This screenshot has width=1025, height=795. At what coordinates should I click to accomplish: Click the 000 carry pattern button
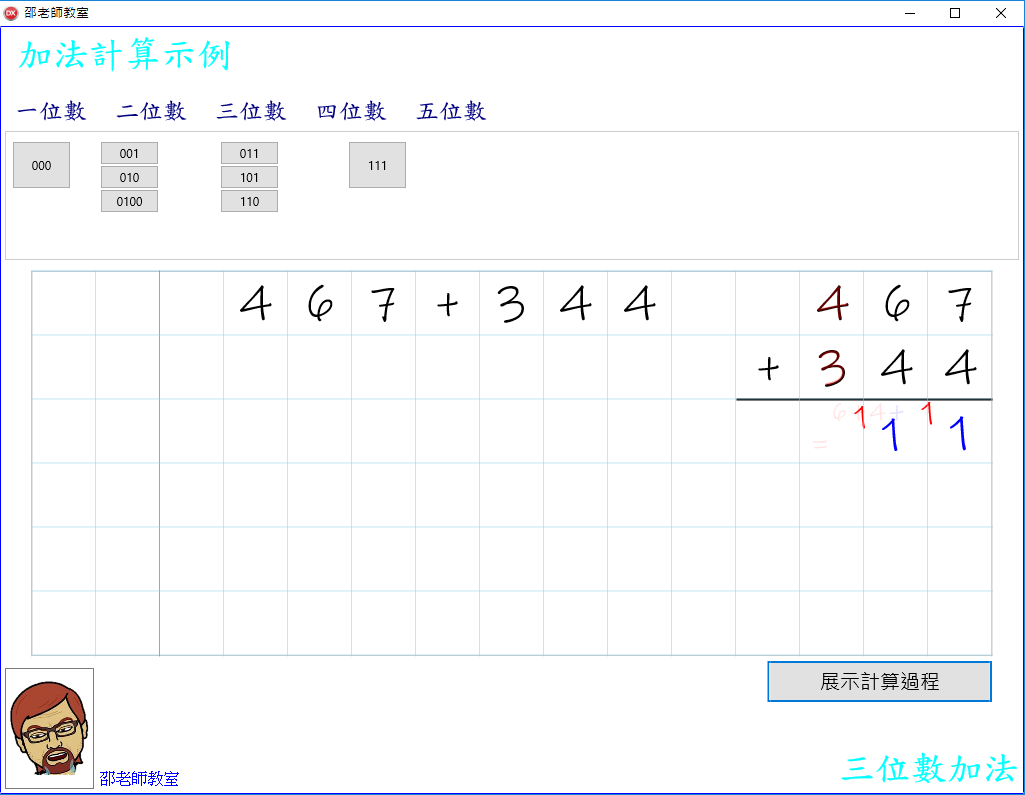pos(41,165)
